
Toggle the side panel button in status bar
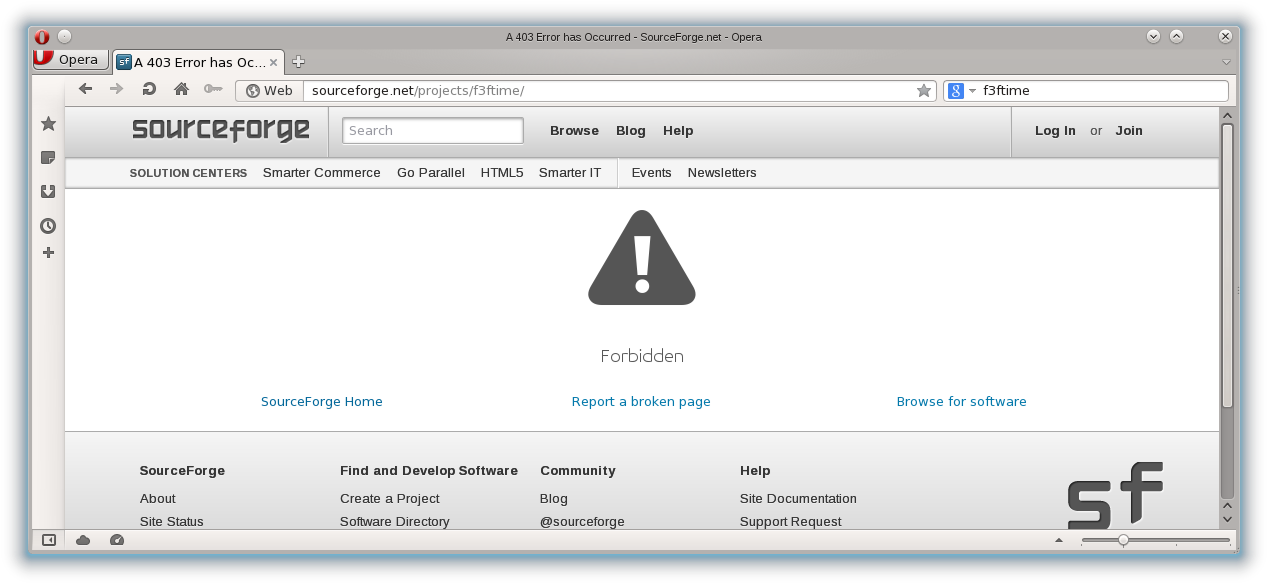coord(48,540)
